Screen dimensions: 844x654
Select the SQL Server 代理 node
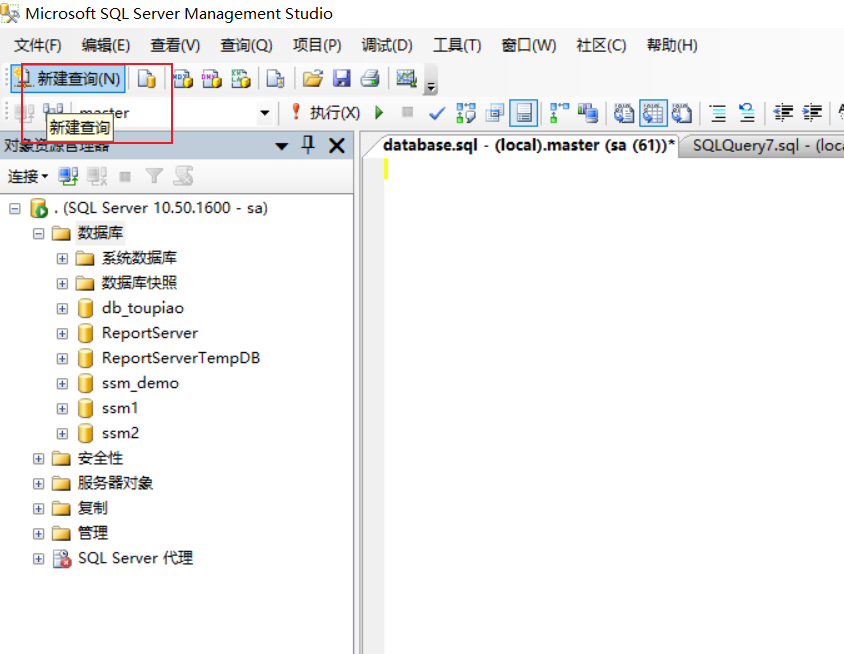[x=135, y=558]
